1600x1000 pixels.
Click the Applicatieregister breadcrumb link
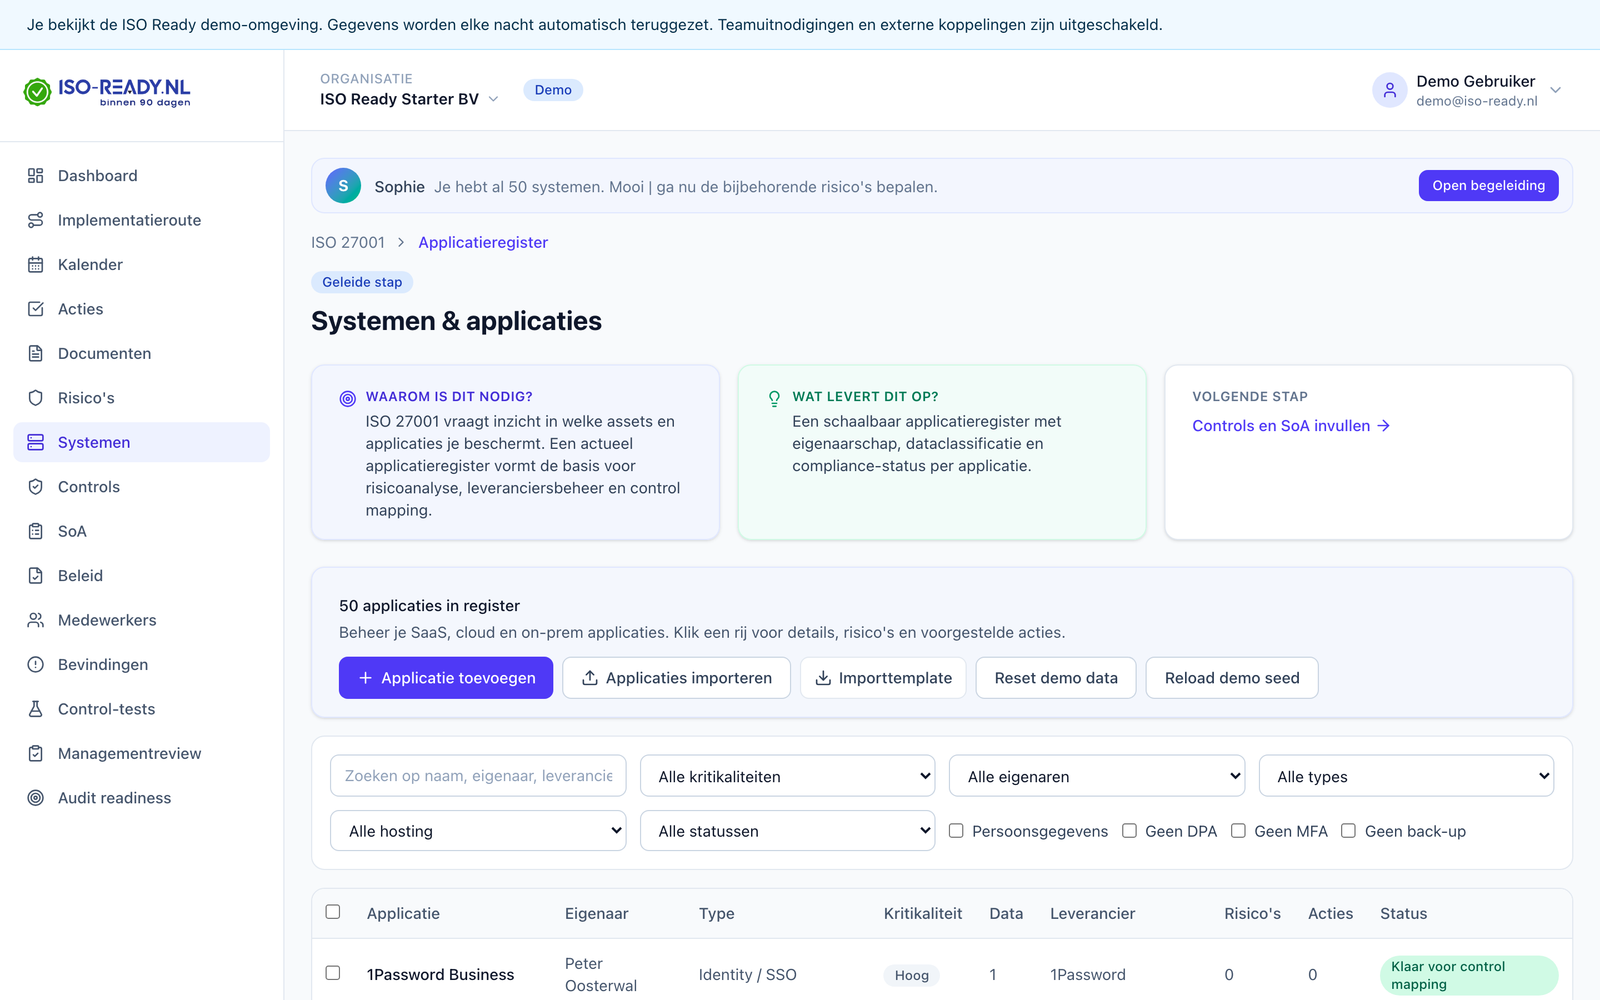(x=483, y=242)
